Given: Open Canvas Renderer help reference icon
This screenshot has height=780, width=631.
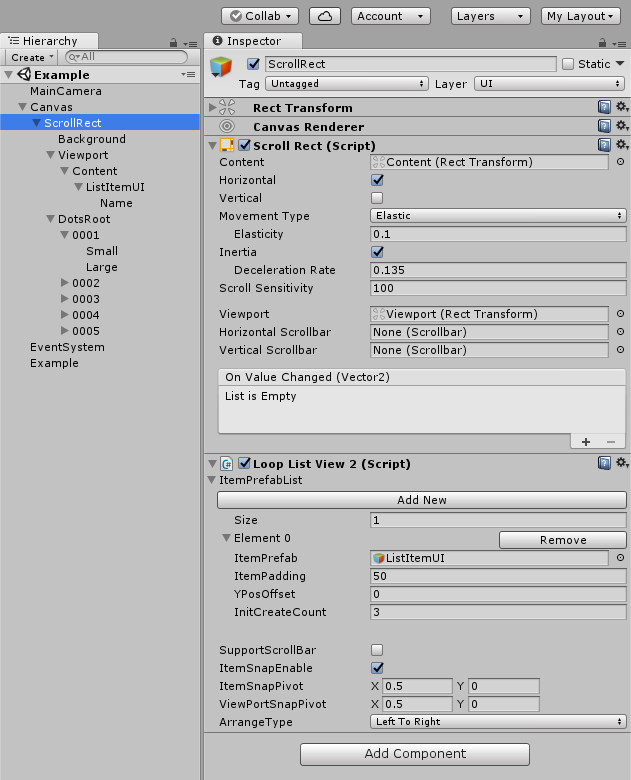Looking at the screenshot, I should pyautogui.click(x=604, y=126).
